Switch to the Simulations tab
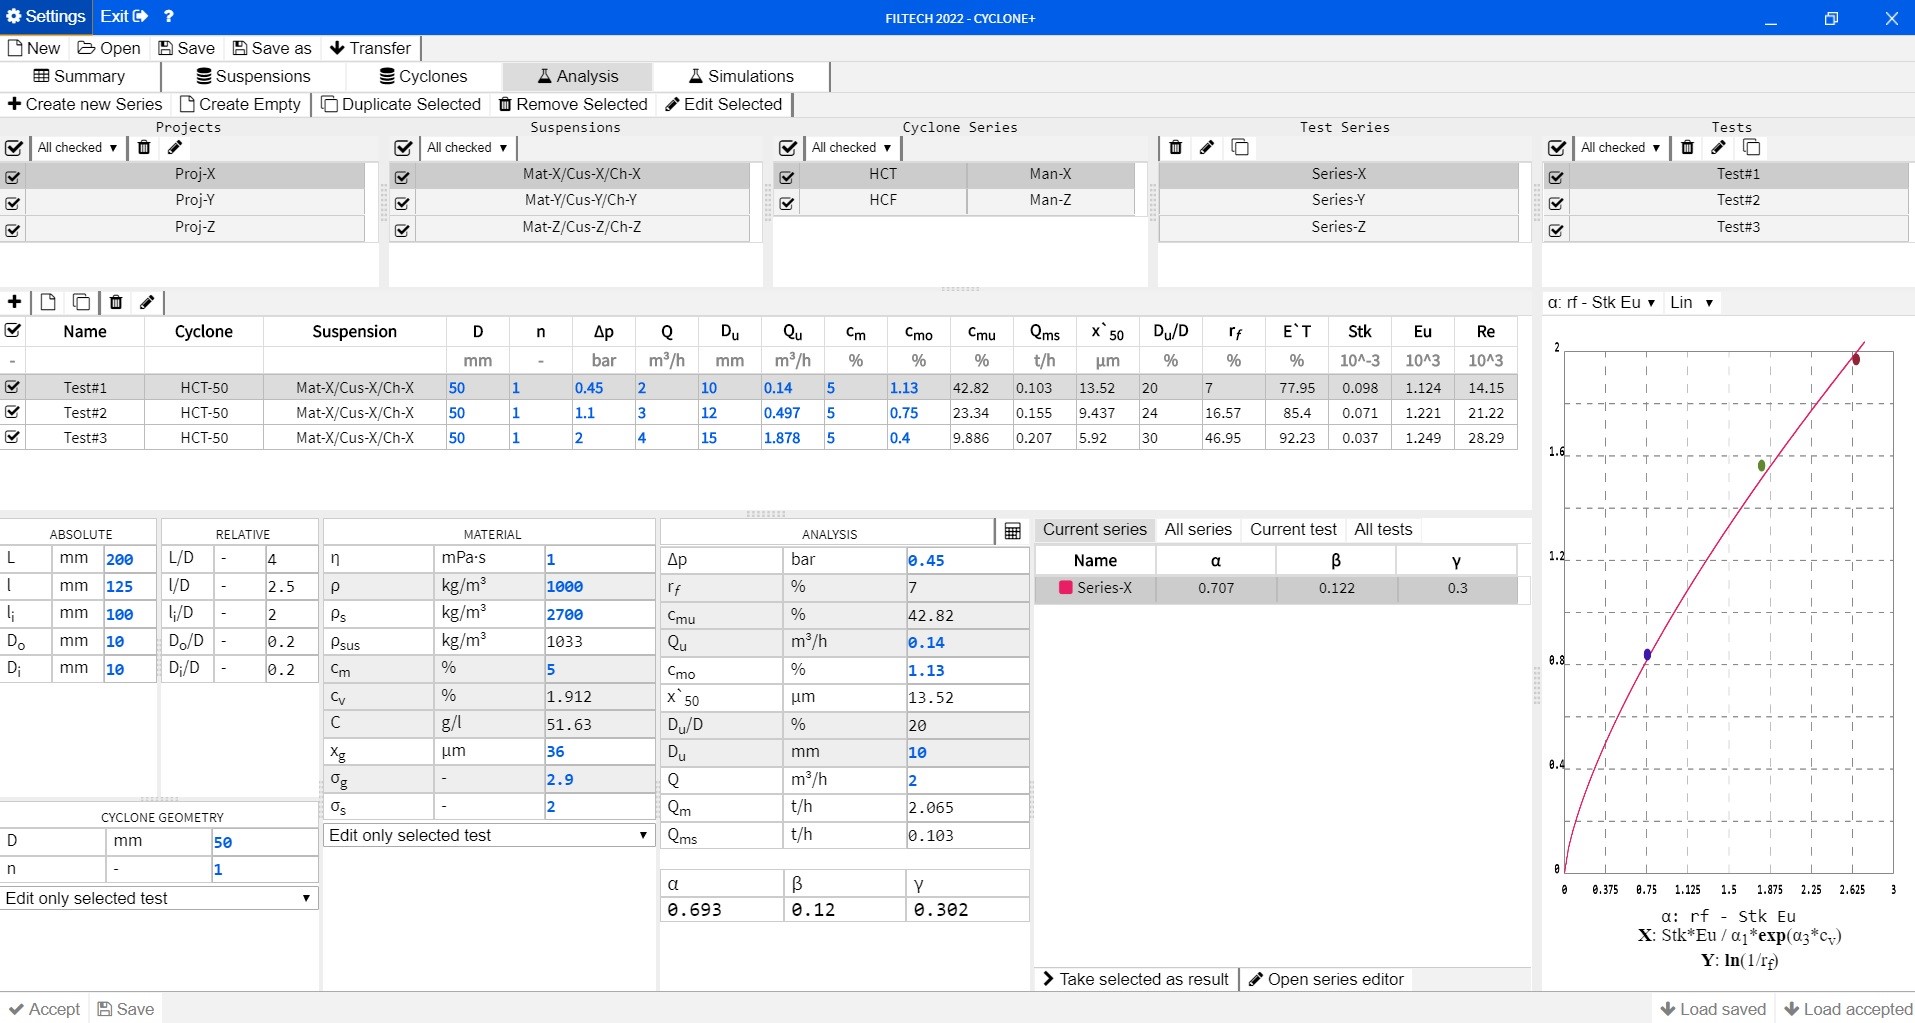 point(741,76)
